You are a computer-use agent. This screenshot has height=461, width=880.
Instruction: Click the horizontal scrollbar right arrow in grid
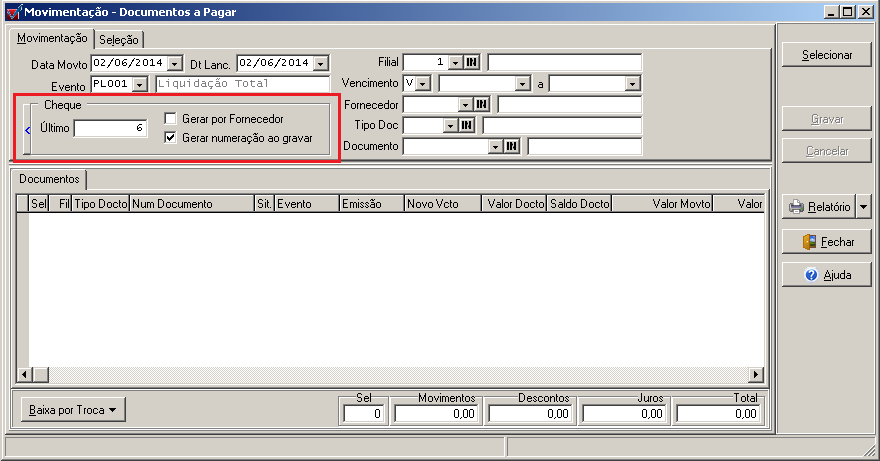[757, 374]
